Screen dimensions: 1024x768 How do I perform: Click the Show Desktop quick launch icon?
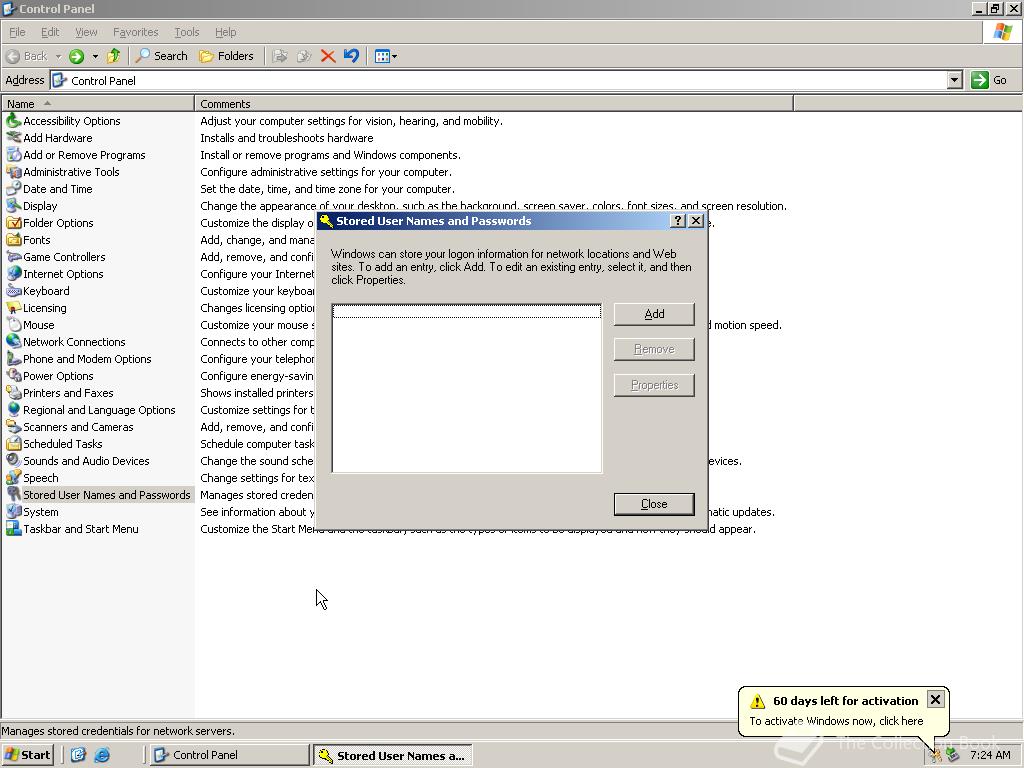[78, 755]
